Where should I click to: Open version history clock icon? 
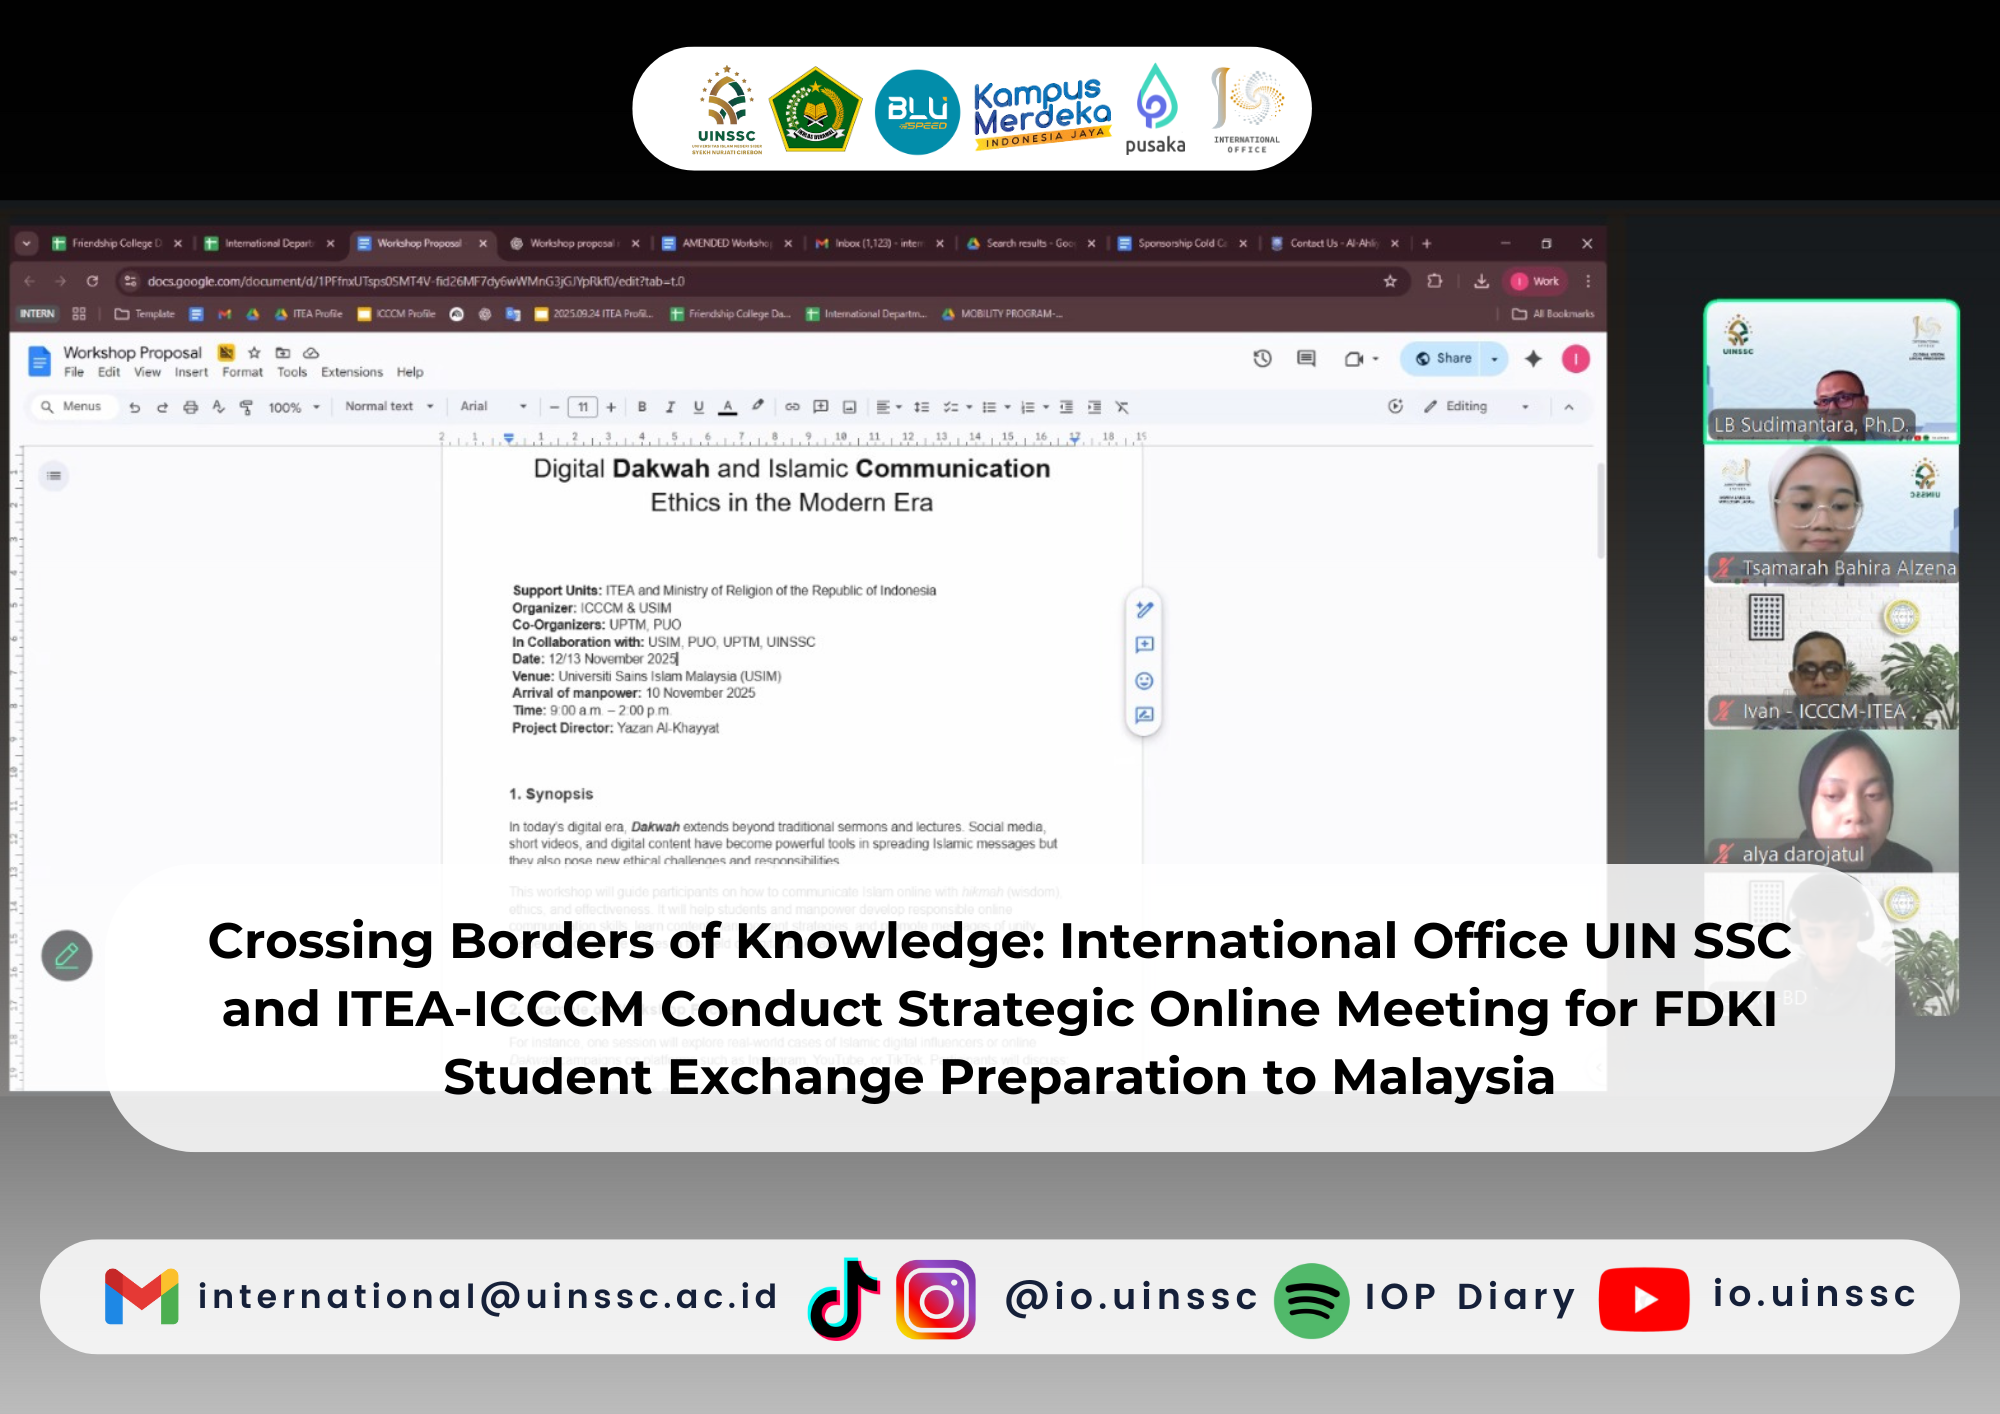point(1262,358)
